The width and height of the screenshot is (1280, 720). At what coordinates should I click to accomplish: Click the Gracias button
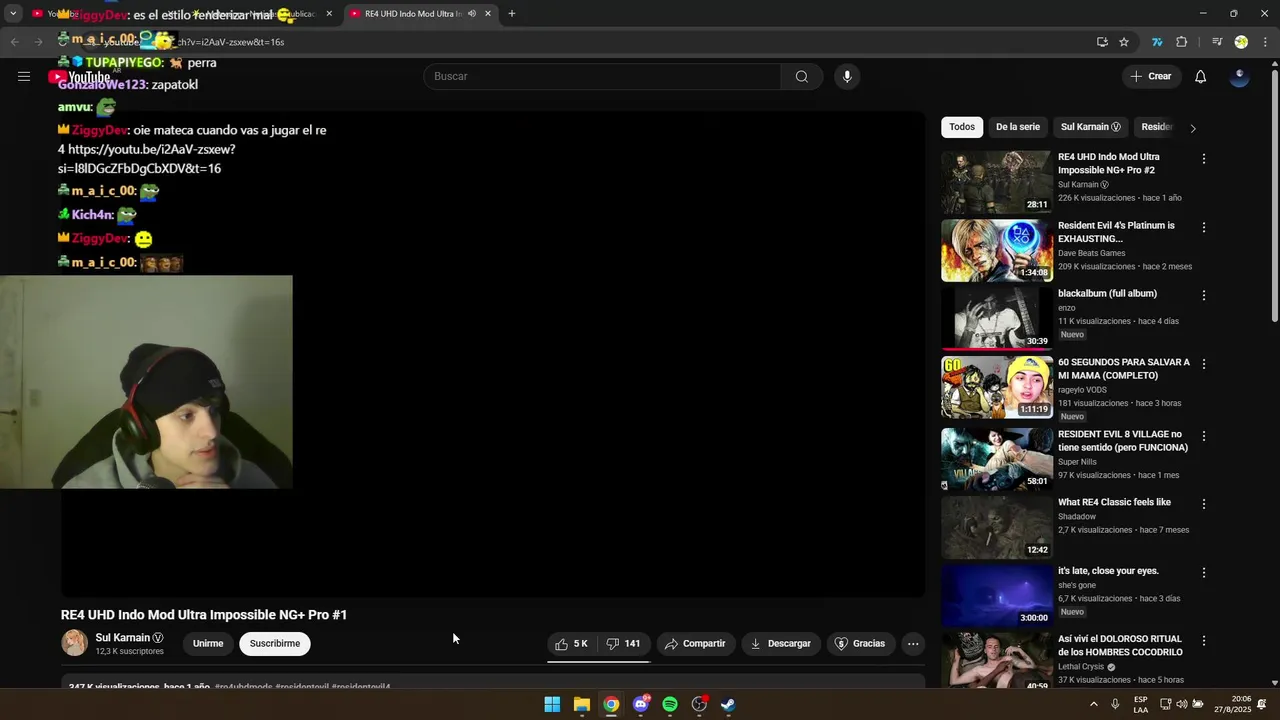pos(860,644)
